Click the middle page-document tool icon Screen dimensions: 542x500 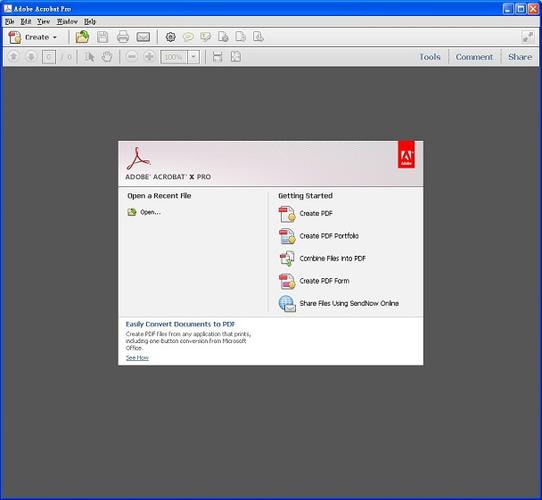[x=241, y=37]
